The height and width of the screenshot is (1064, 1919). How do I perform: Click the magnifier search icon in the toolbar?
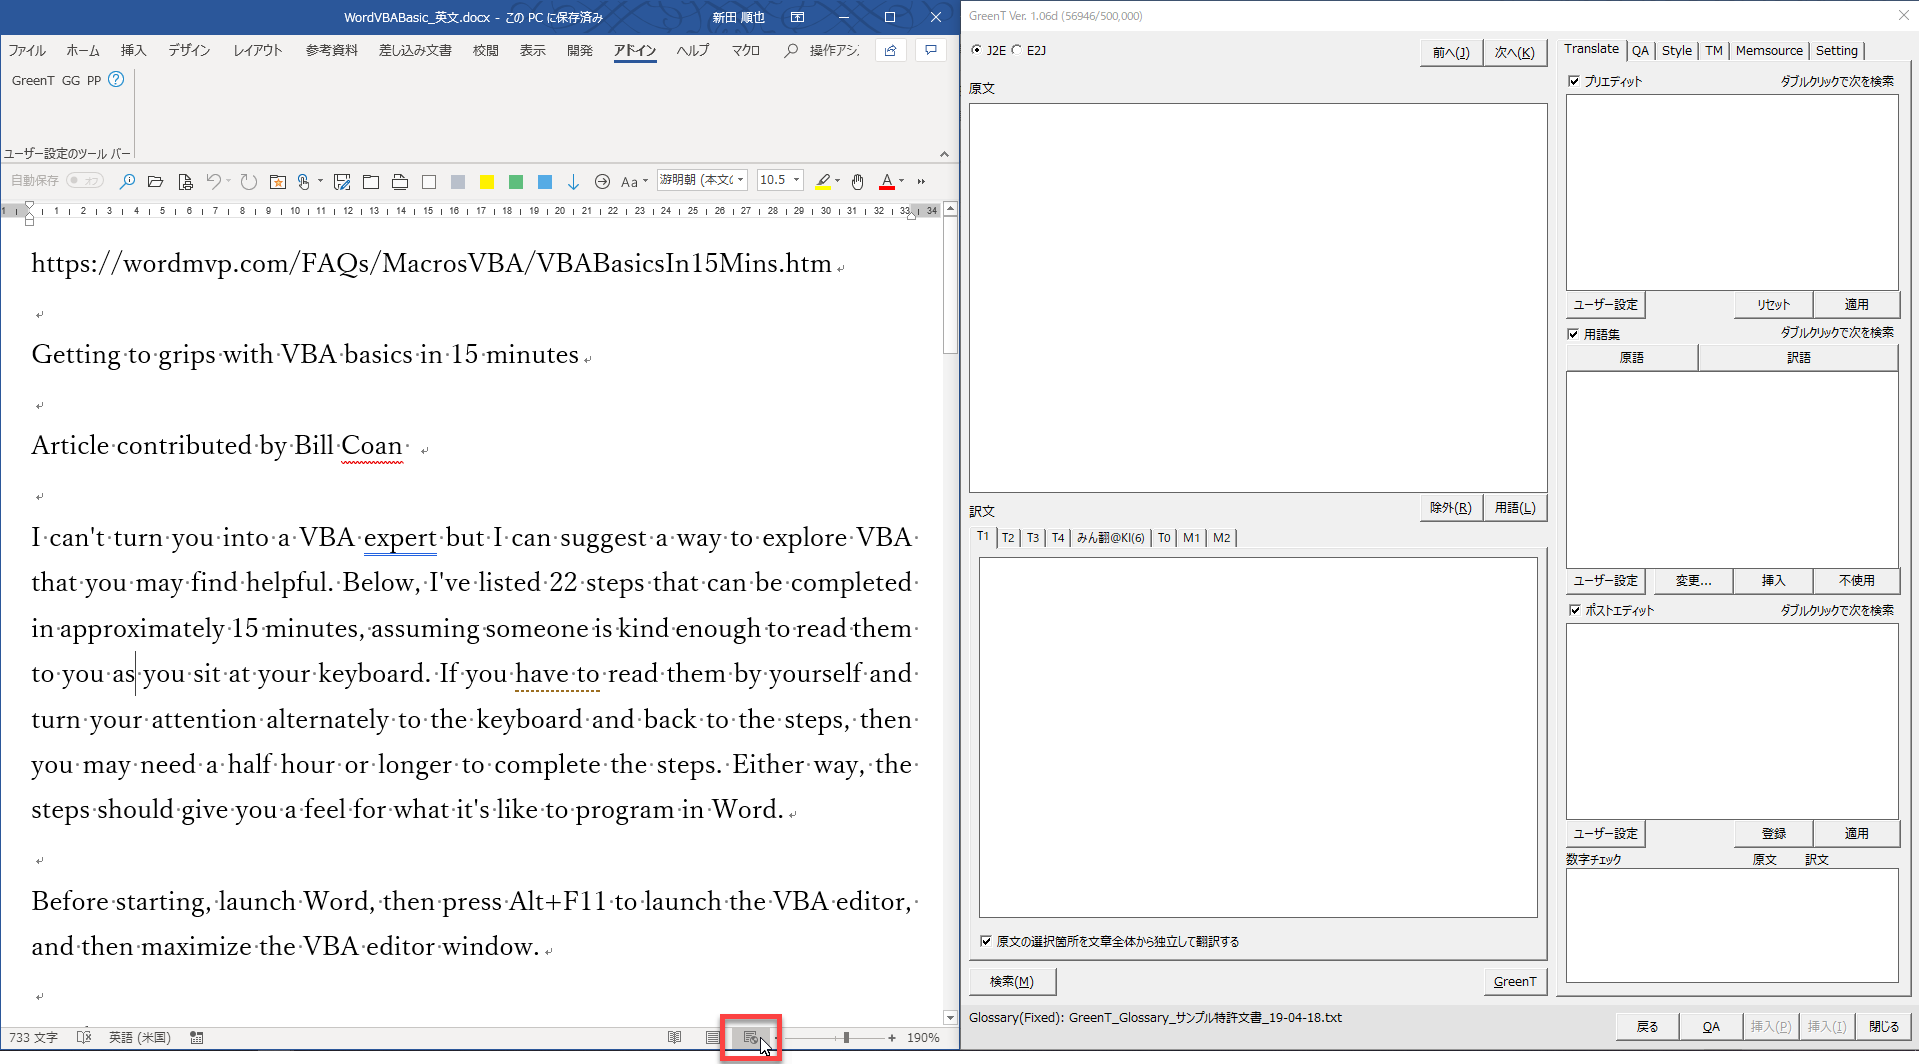[x=127, y=182]
